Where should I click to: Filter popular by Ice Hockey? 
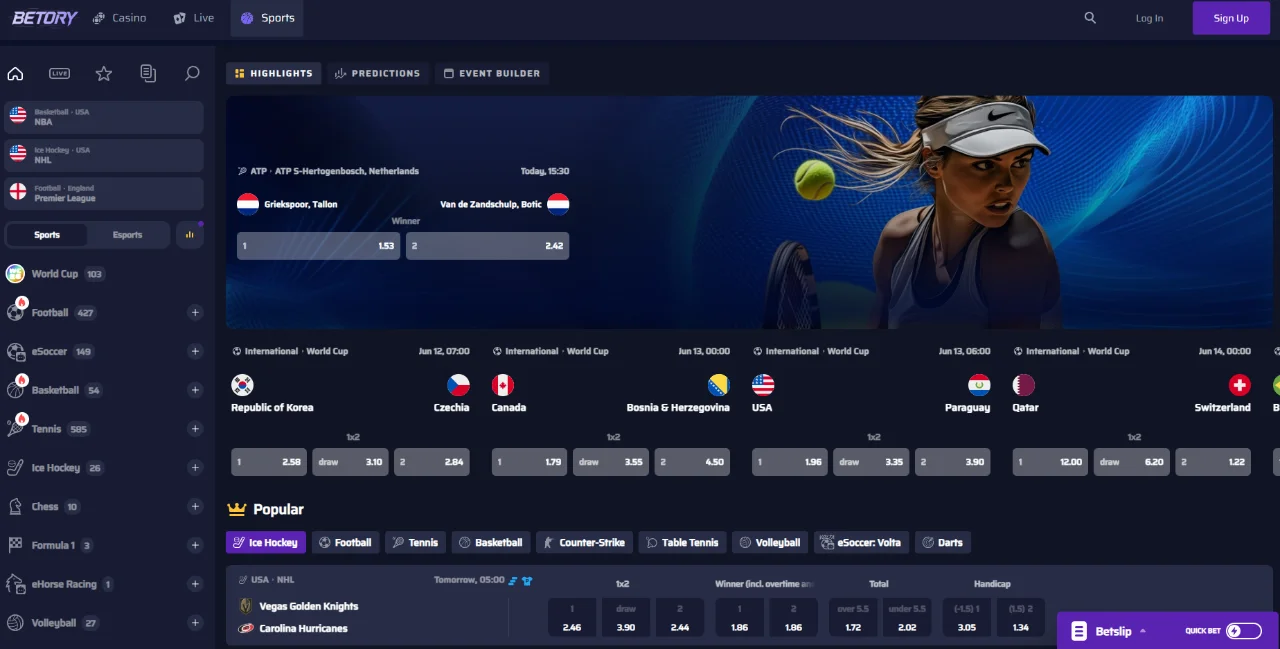click(x=266, y=542)
